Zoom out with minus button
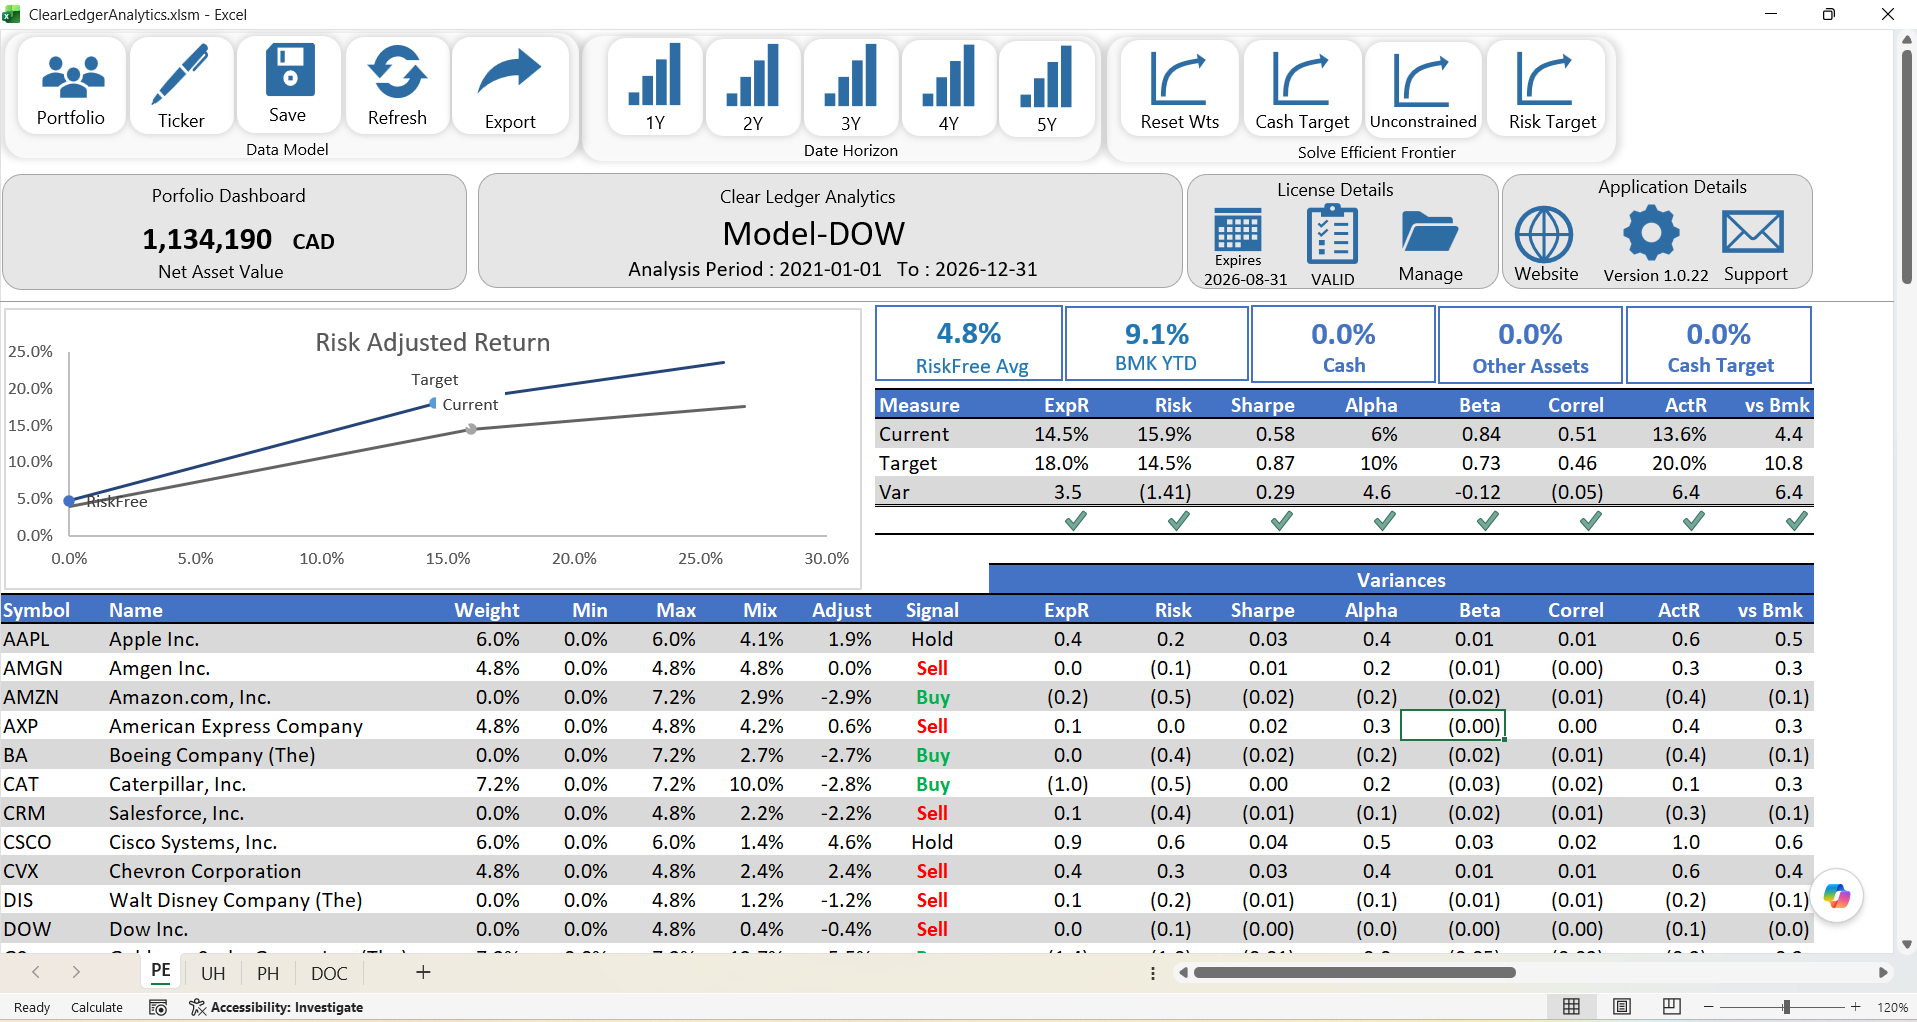 click(x=1709, y=1007)
